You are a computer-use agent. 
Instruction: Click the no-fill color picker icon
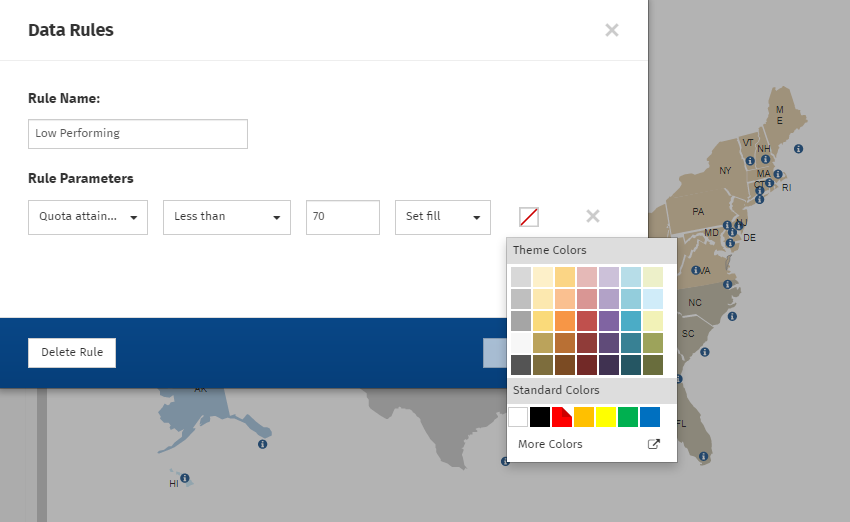529,217
